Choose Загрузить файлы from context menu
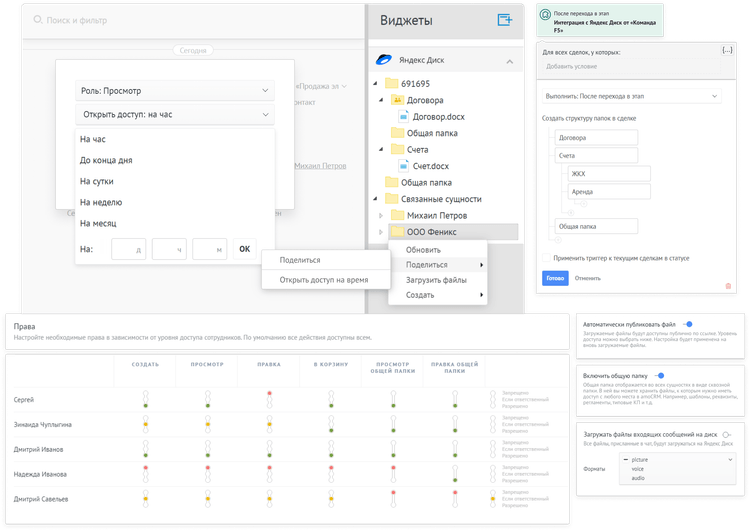The image size is (750, 531). pyautogui.click(x=435, y=280)
